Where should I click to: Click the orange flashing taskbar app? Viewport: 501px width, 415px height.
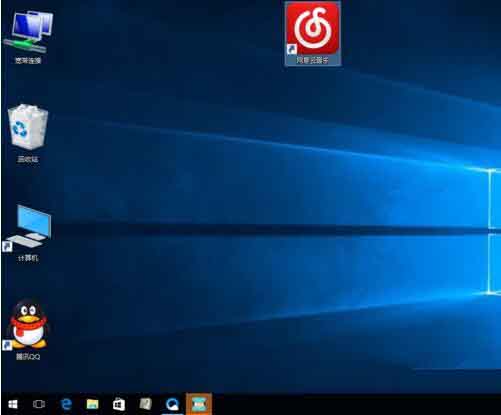click(199, 404)
